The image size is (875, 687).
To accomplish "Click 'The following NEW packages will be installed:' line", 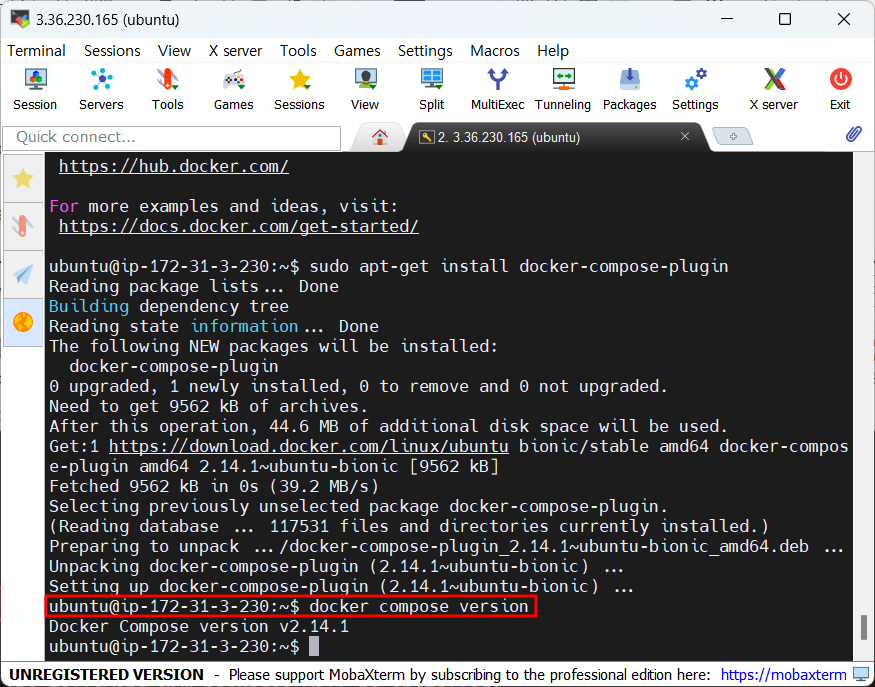I will (x=273, y=347).
